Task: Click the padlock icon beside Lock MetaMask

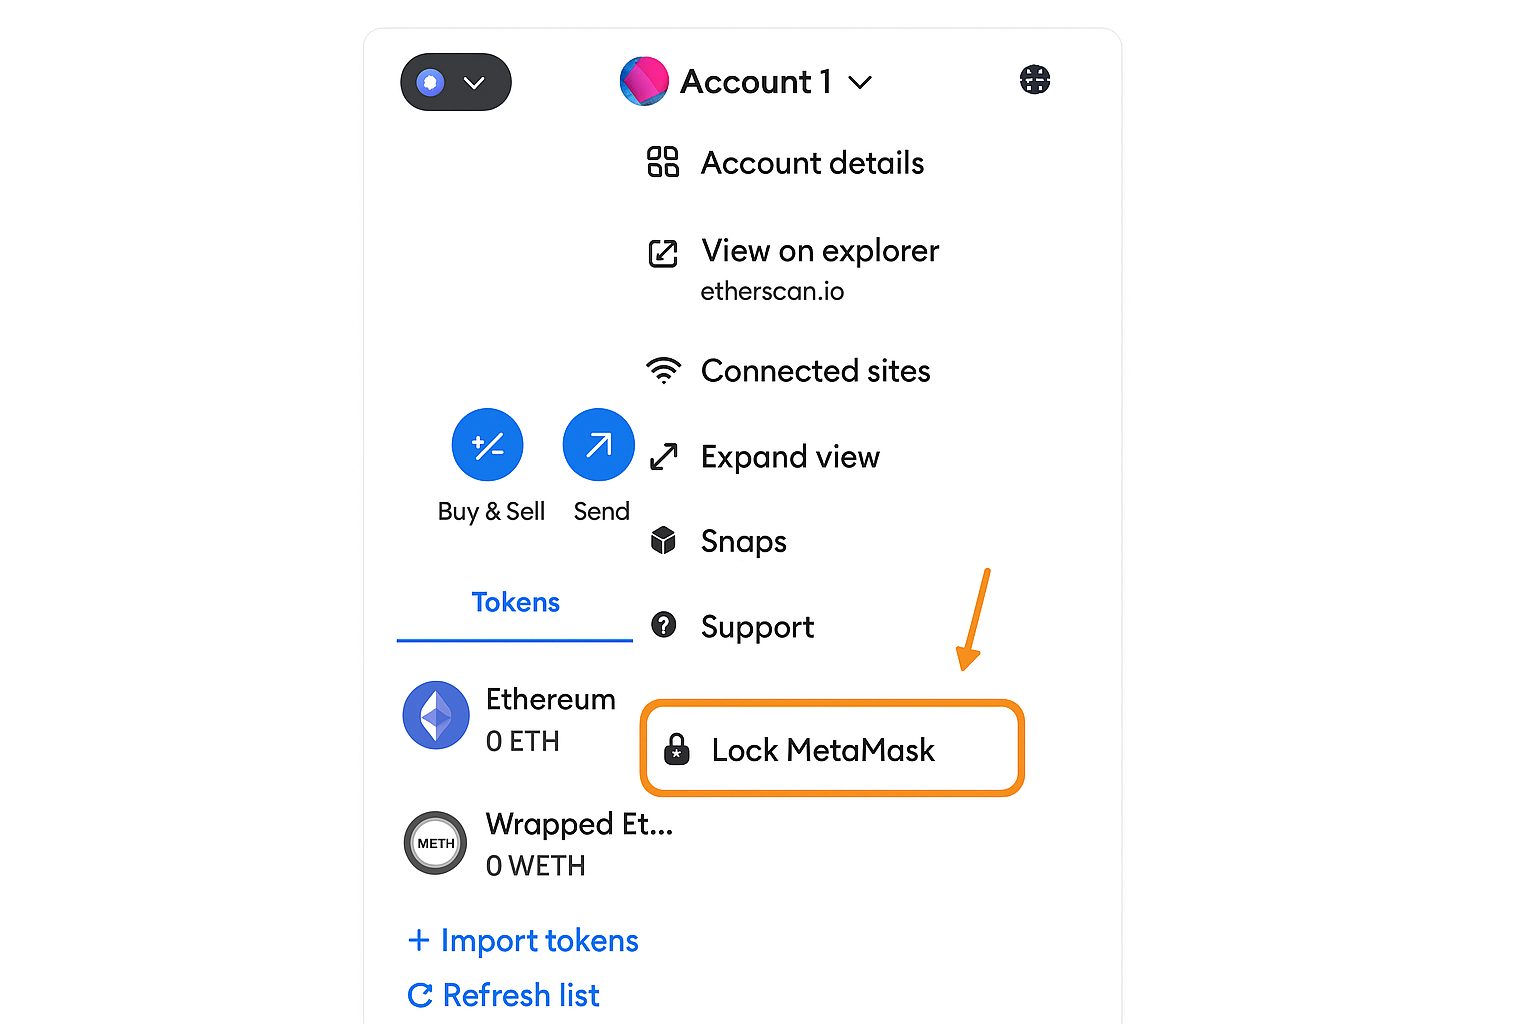Action: pos(677,749)
